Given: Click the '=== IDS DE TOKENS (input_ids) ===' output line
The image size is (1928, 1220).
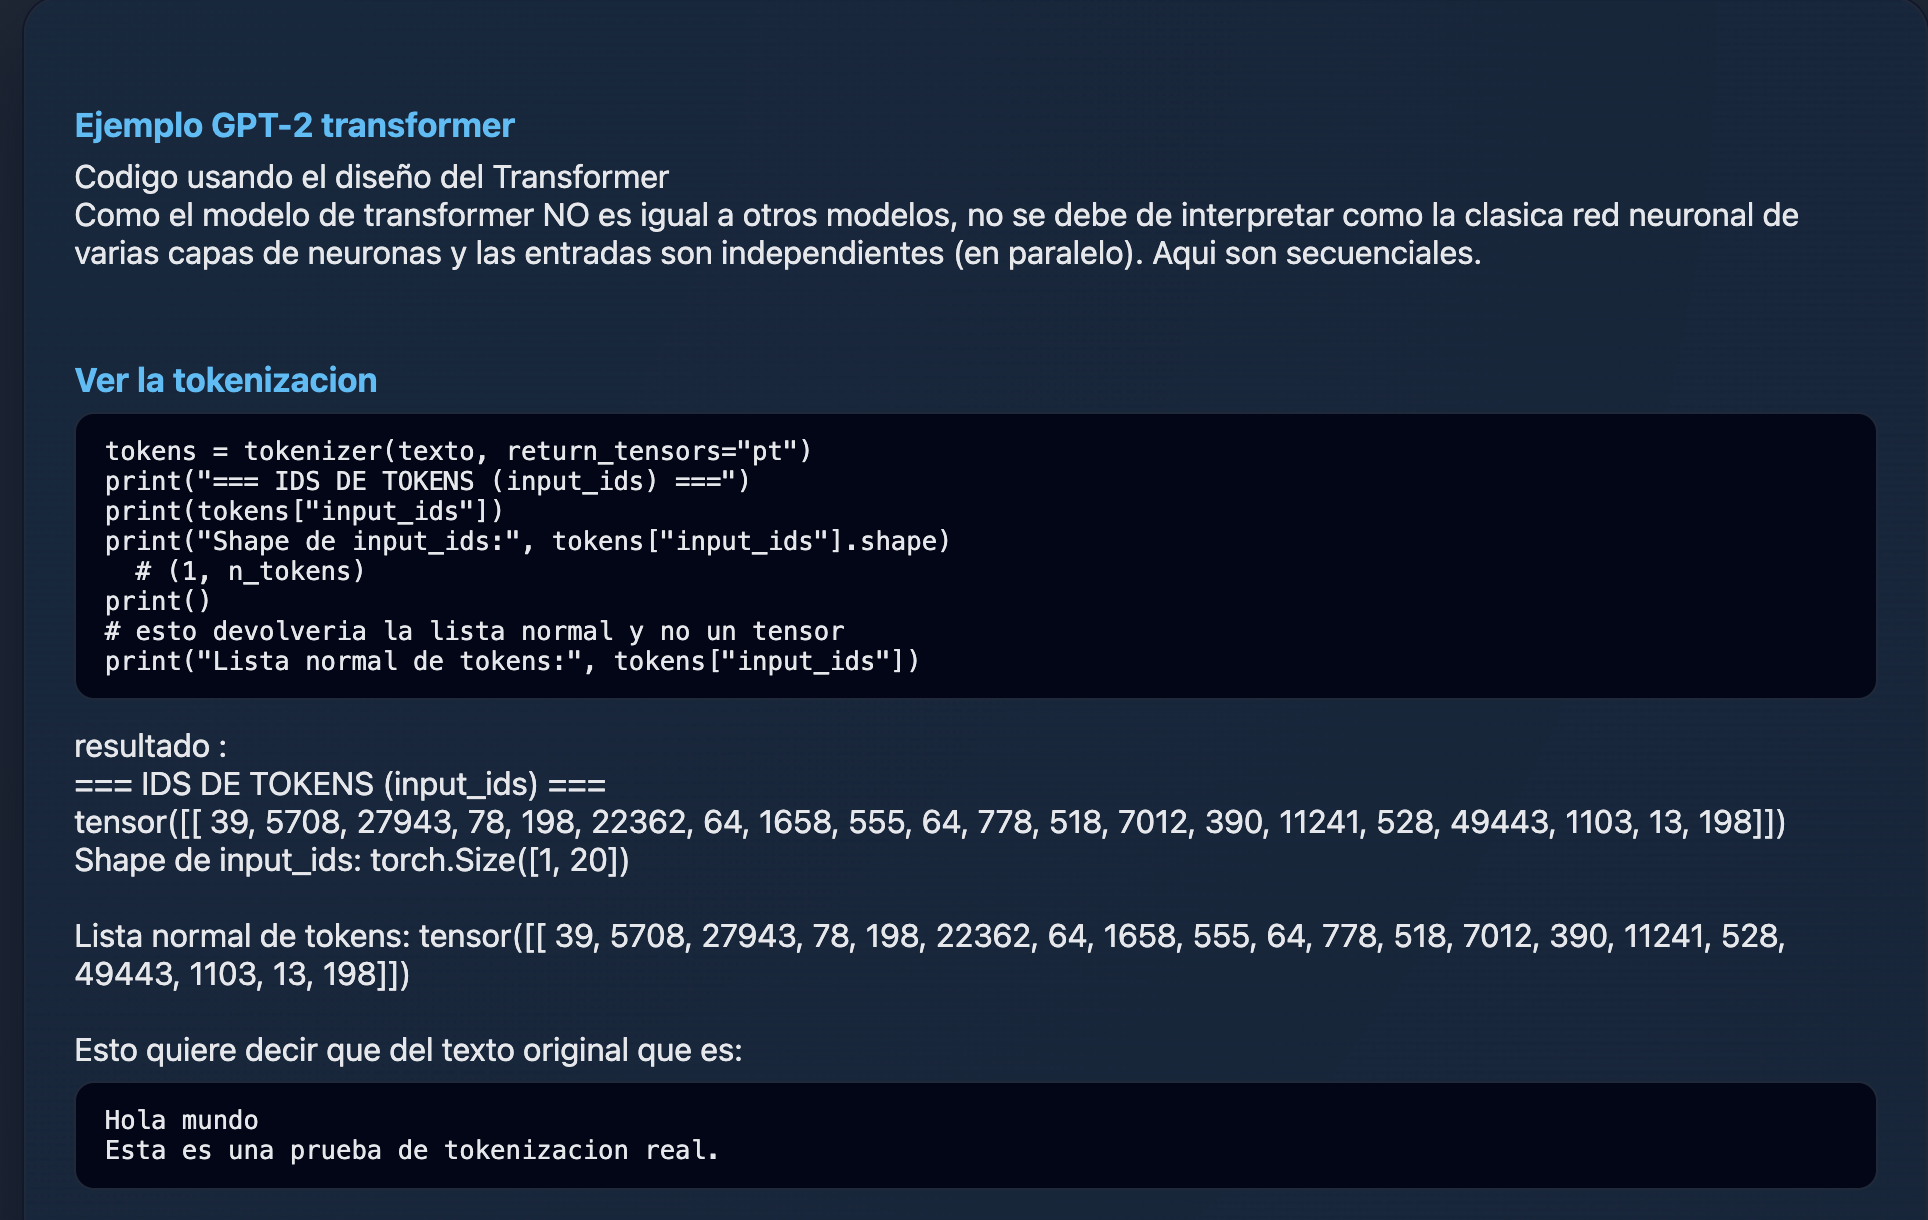Looking at the screenshot, I should [340, 784].
